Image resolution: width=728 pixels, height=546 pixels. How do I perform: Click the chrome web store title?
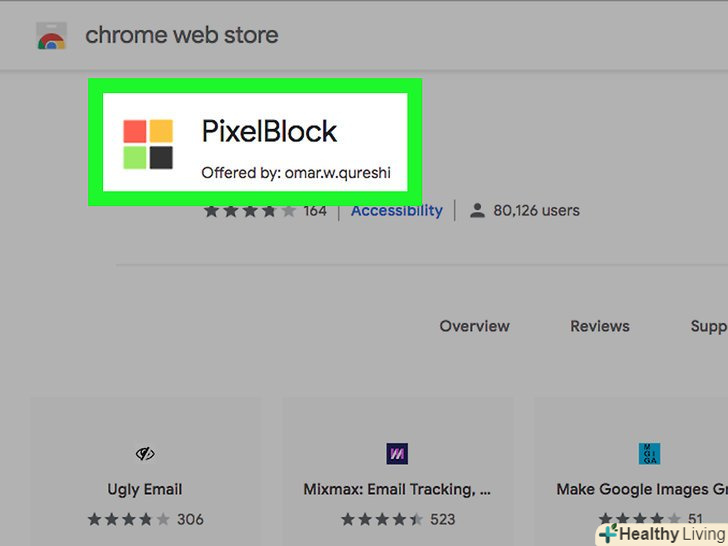[182, 36]
